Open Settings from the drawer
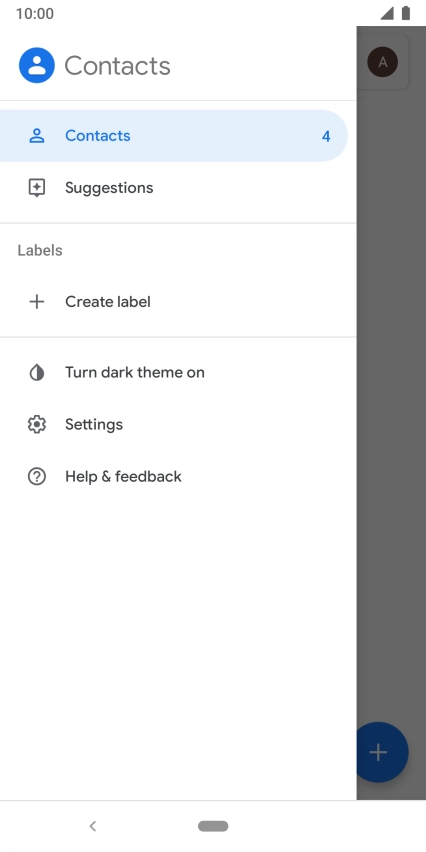The height and width of the screenshot is (852, 426). click(178, 424)
